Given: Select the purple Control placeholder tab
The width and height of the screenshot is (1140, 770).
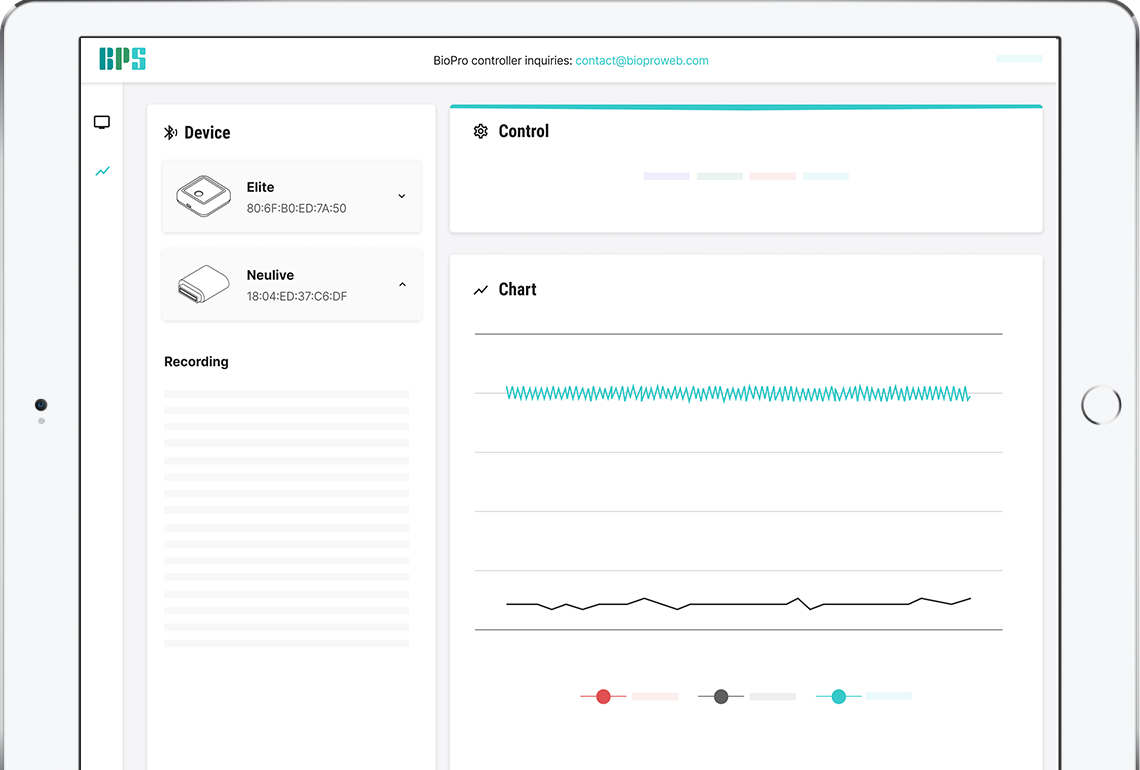Looking at the screenshot, I should coord(666,176).
